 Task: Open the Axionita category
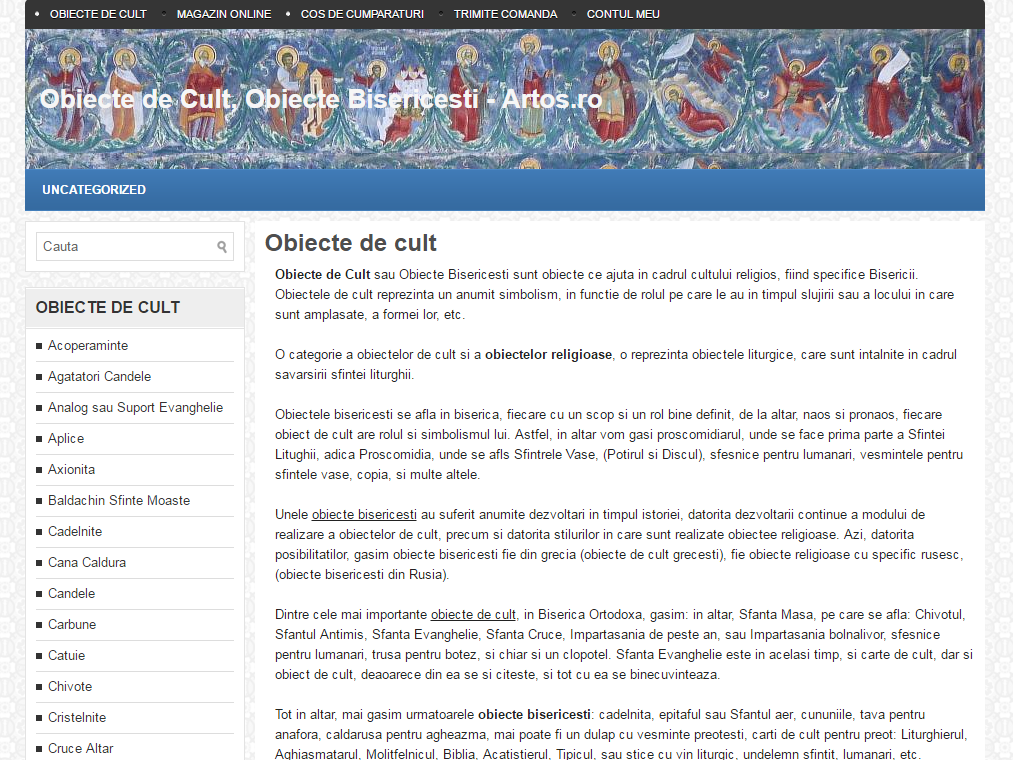(72, 470)
